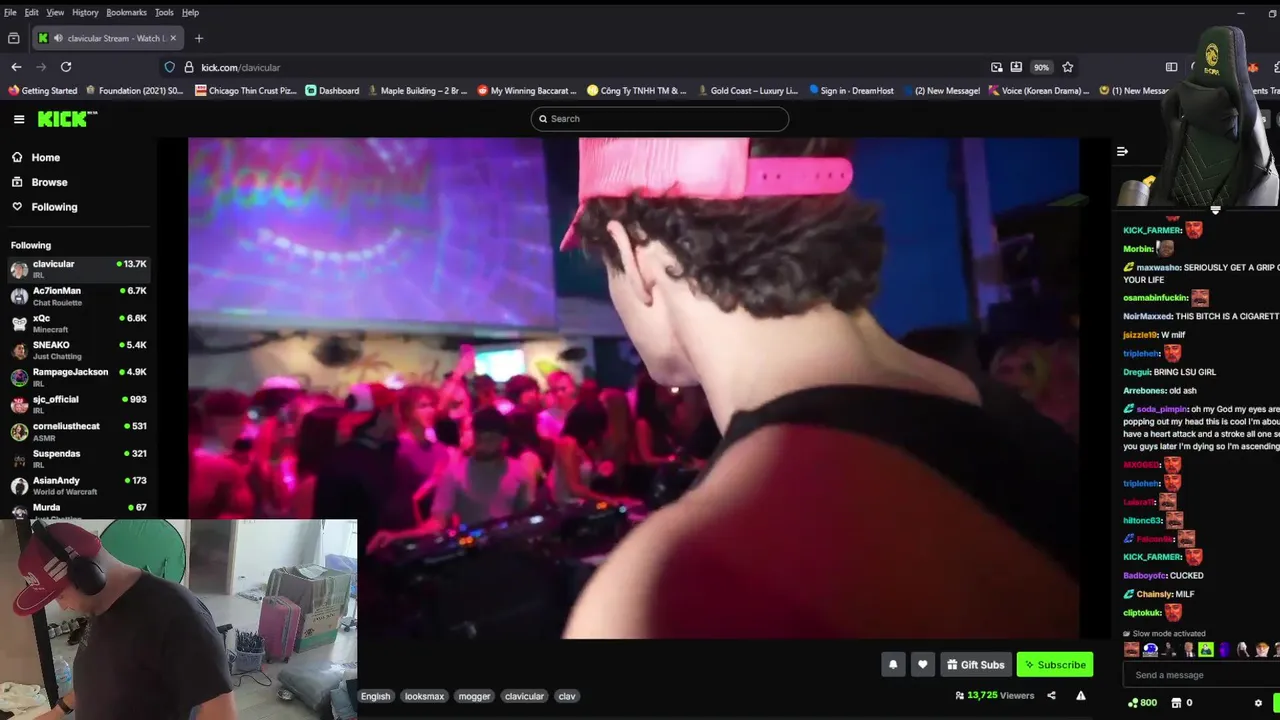
Task: Click the mogger tag
Action: coord(474,696)
